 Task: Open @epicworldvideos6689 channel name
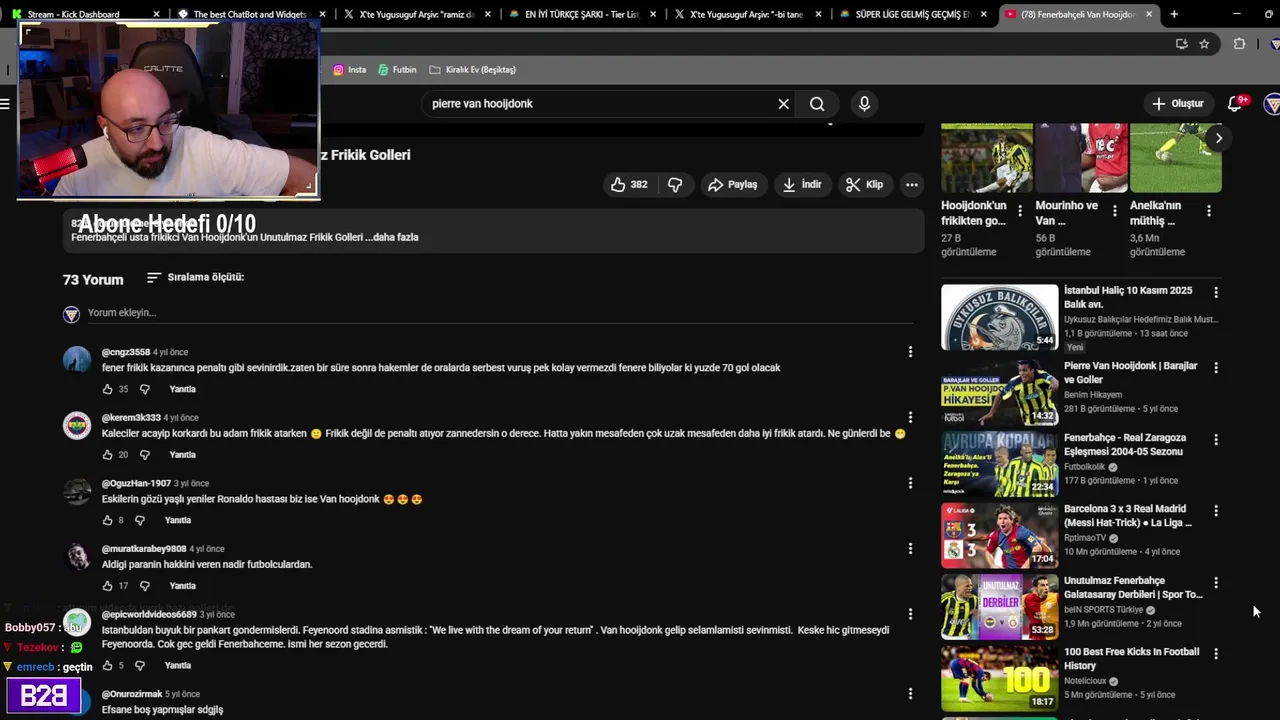149,615
